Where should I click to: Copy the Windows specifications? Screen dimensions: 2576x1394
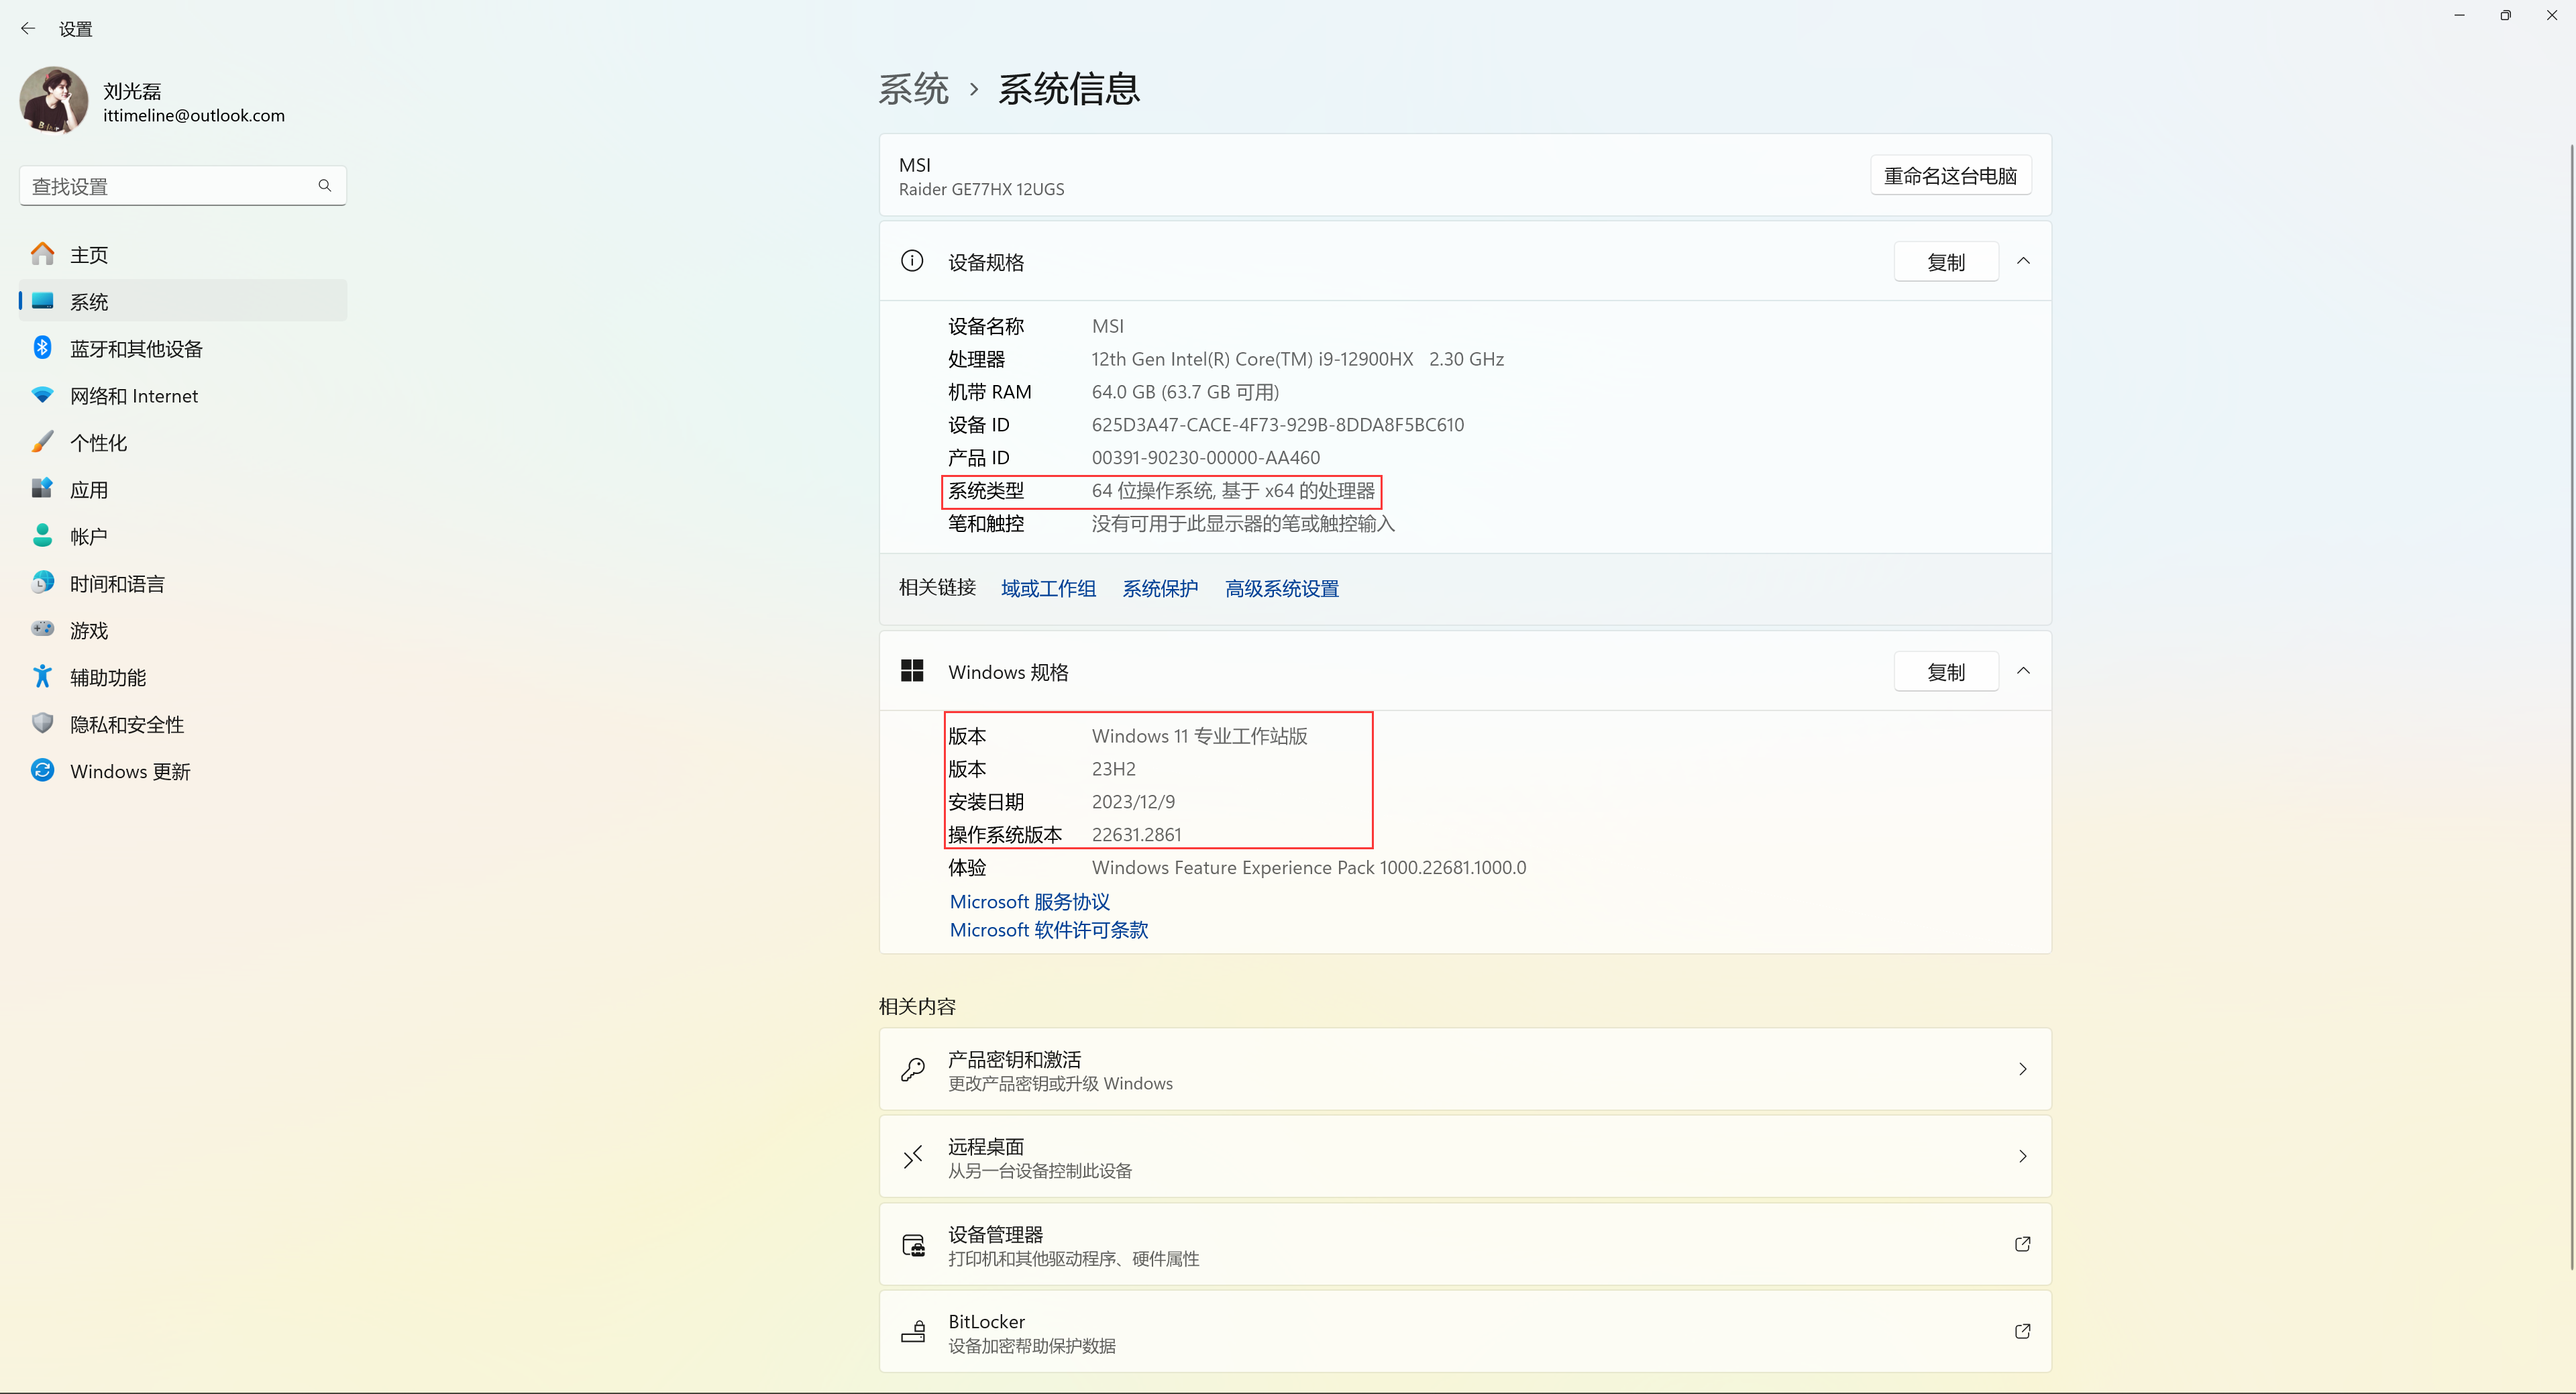click(1945, 672)
